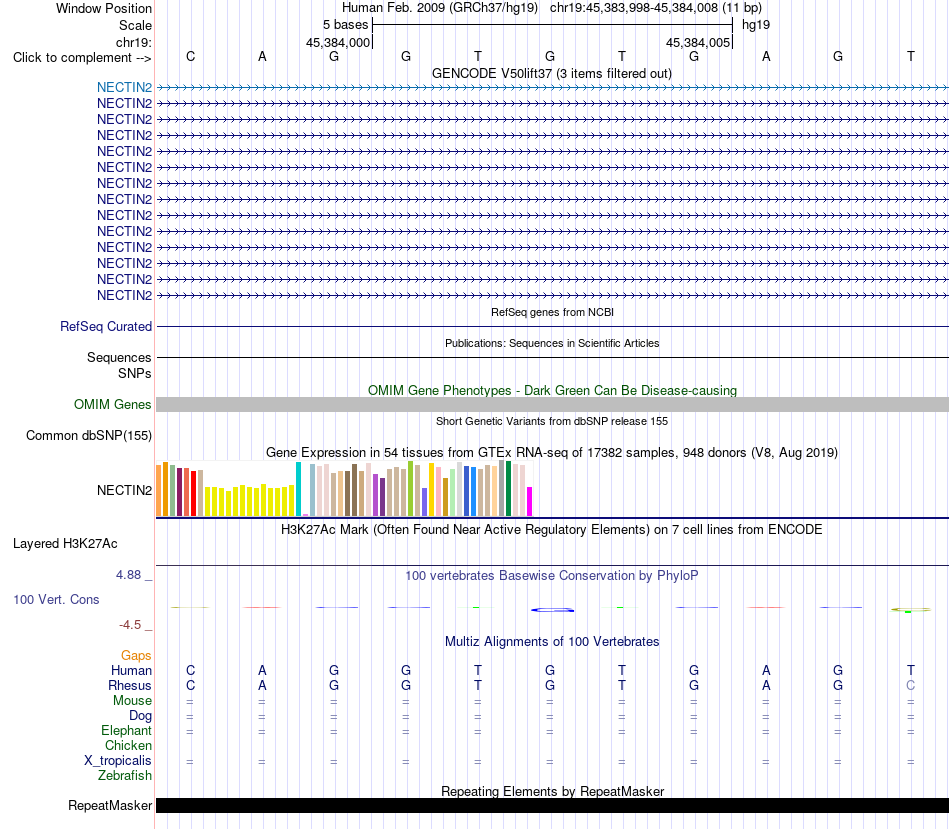Select the Layered H3K27Ac label
950x829 pixels.
(x=65, y=544)
